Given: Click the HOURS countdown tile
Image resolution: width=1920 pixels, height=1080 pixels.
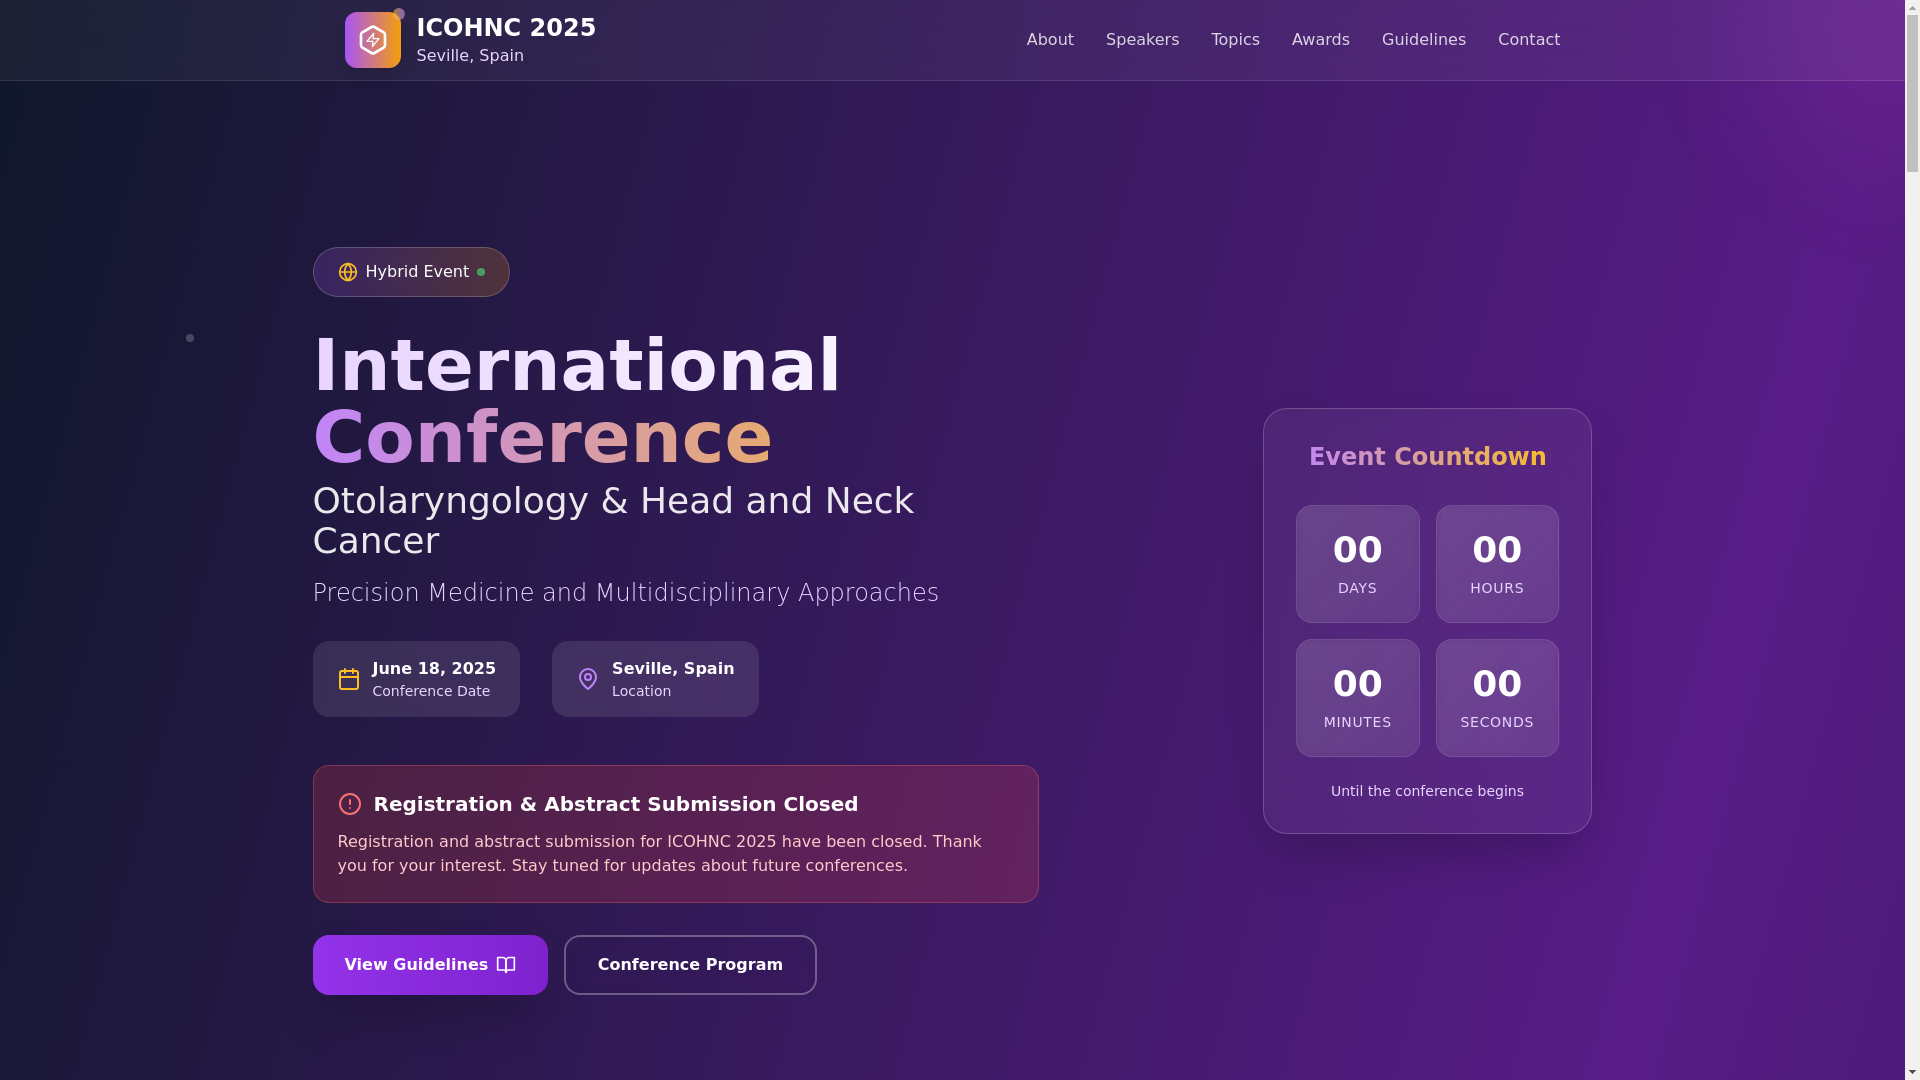Looking at the screenshot, I should (x=1497, y=564).
